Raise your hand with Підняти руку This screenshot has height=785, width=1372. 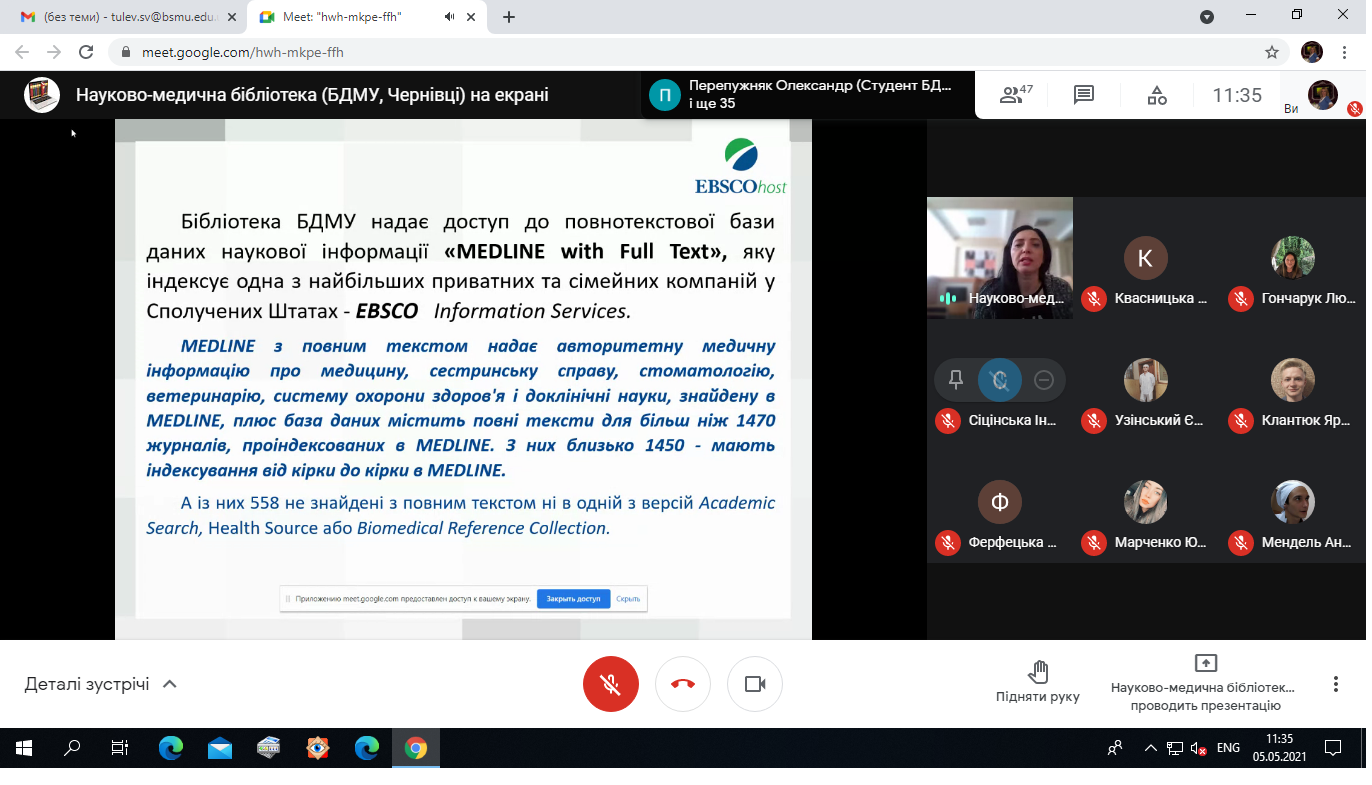[x=1038, y=682]
